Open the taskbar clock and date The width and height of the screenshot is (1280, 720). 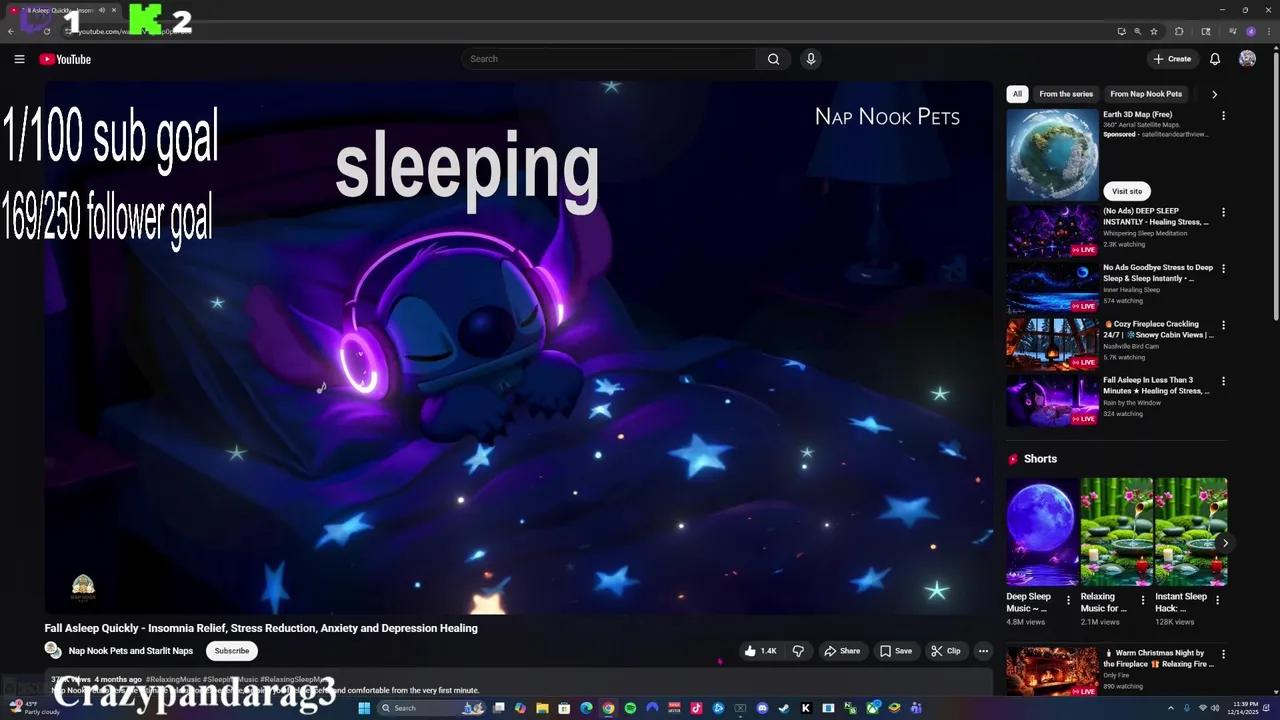pos(1243,708)
